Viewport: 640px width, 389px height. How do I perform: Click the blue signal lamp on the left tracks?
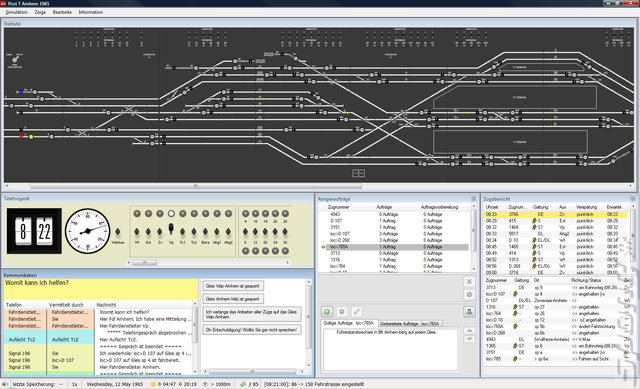click(x=21, y=92)
